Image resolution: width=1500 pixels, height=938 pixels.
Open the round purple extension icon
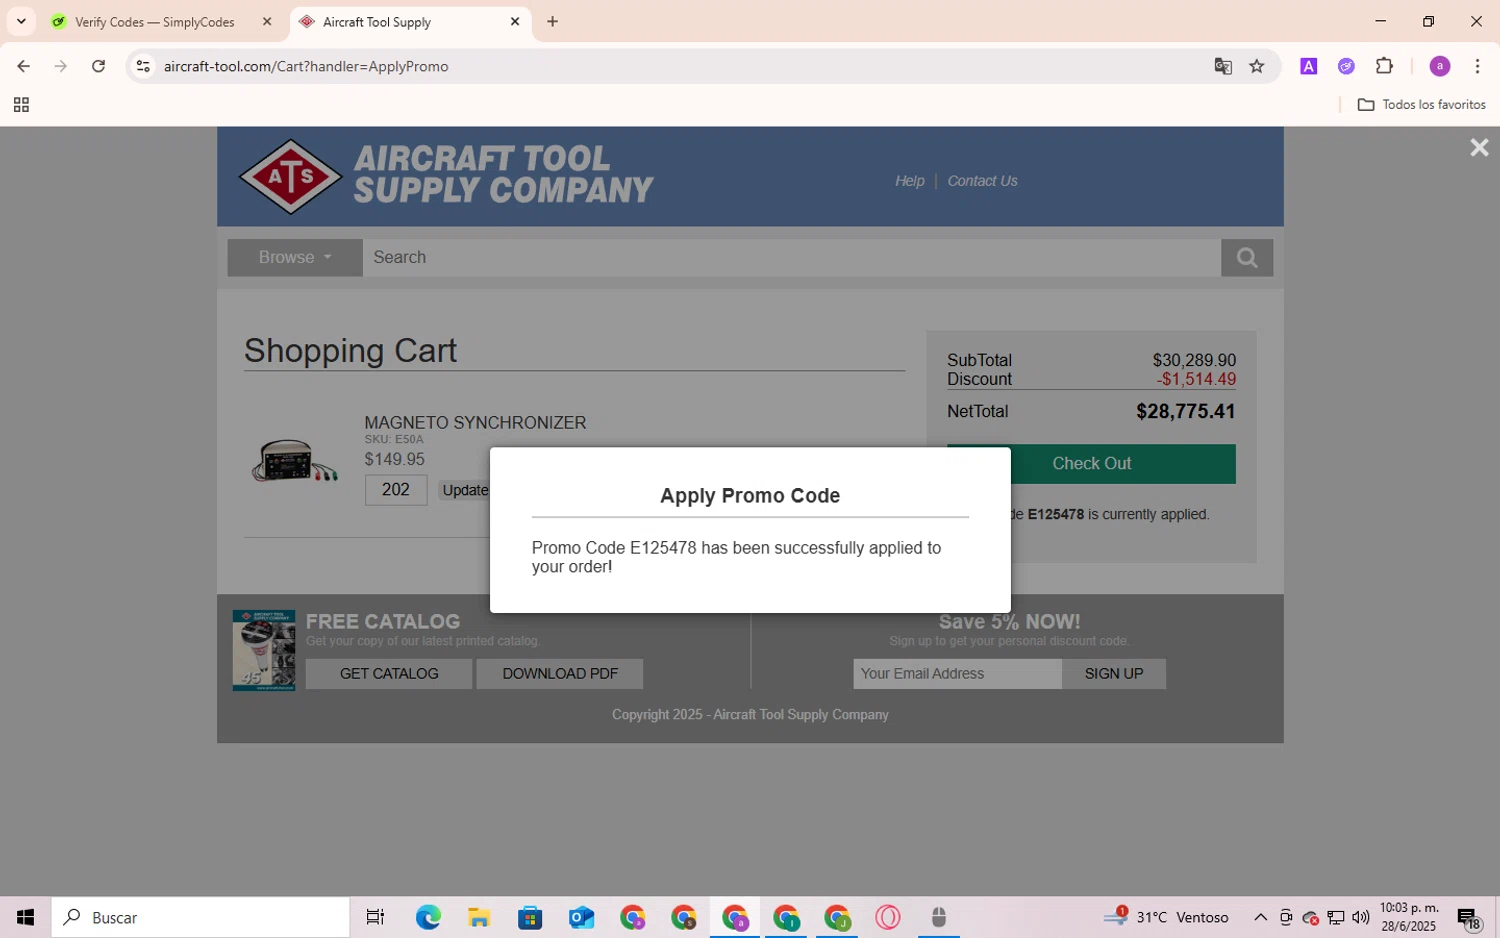[1346, 66]
